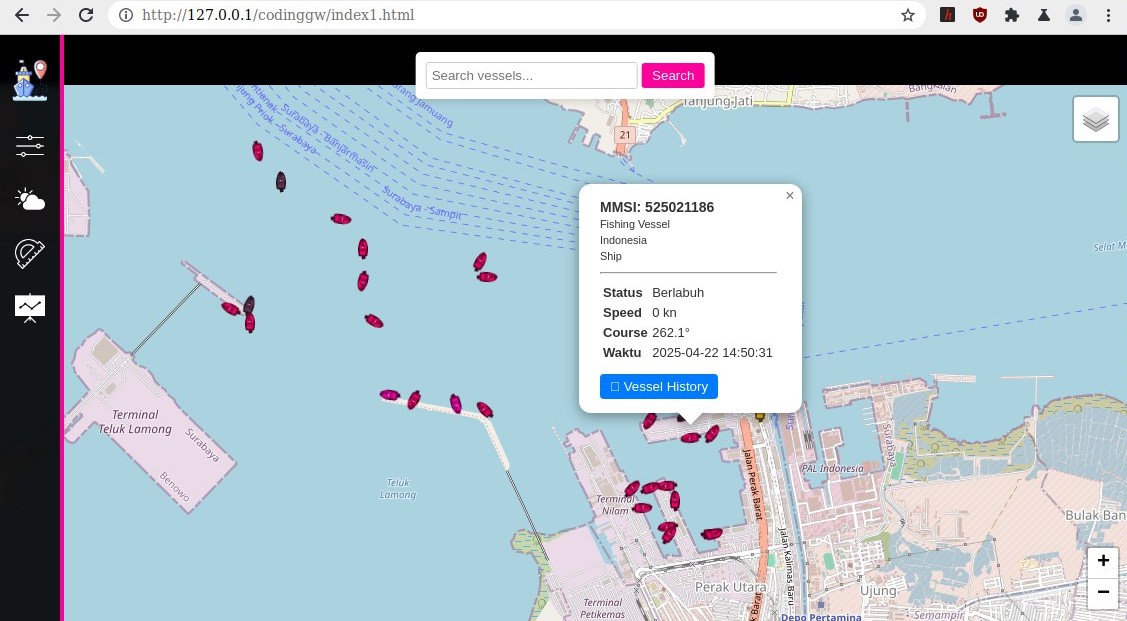This screenshot has height=621, width=1127.
Task: Open the browser profile avatar
Action: pyautogui.click(x=1076, y=15)
